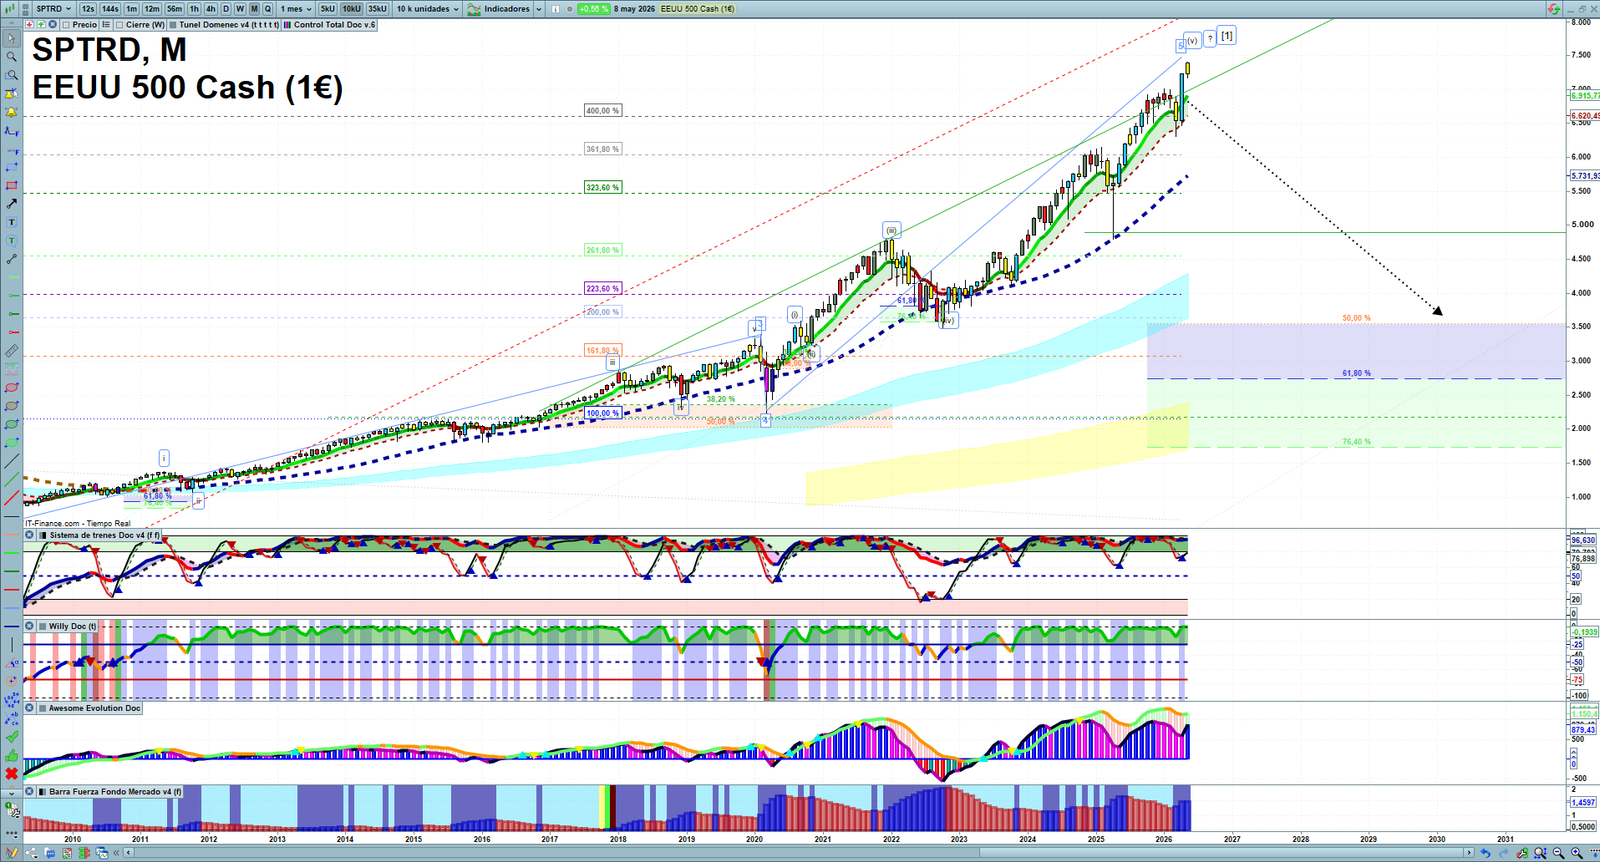Click the green checkmark tool

point(11,737)
